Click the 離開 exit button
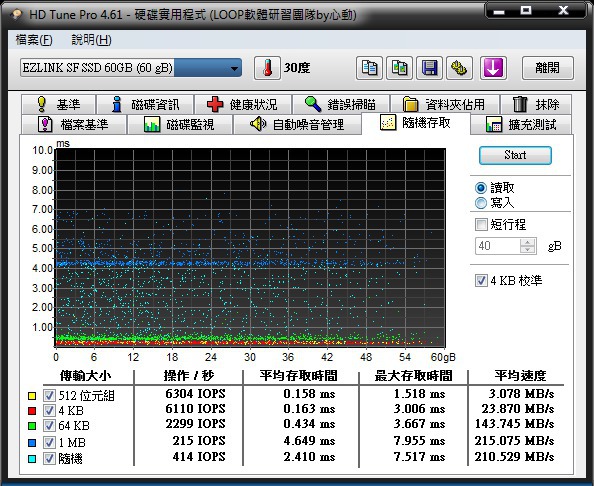The image size is (594, 486). [x=548, y=68]
